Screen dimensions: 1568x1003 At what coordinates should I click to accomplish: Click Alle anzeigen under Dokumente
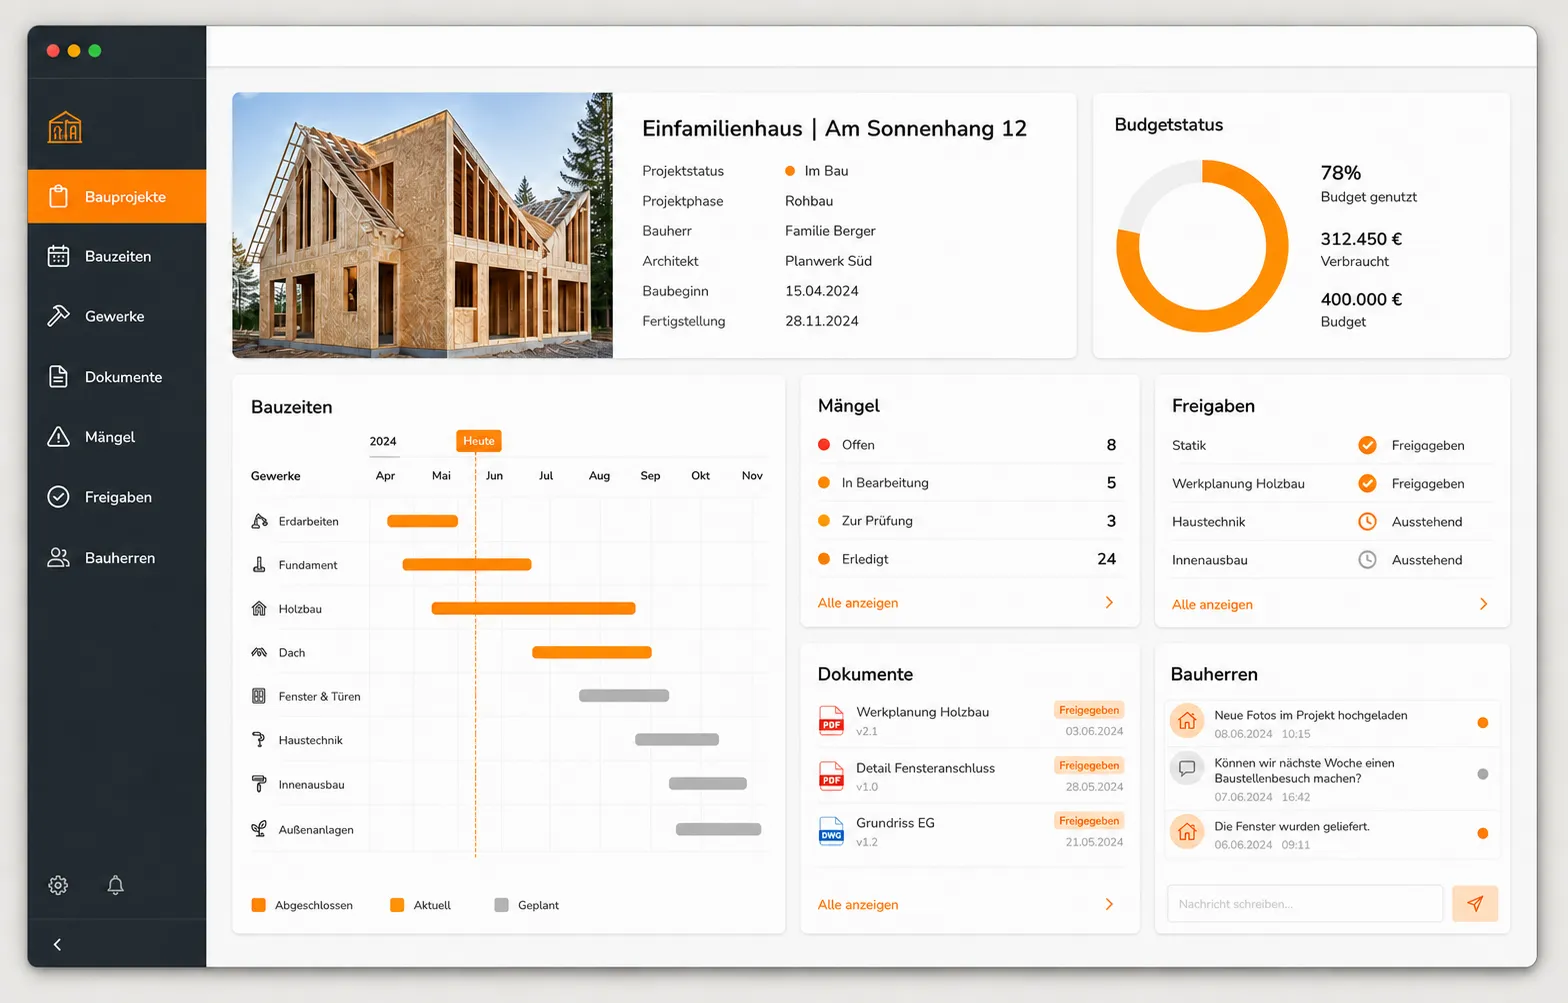[858, 905]
